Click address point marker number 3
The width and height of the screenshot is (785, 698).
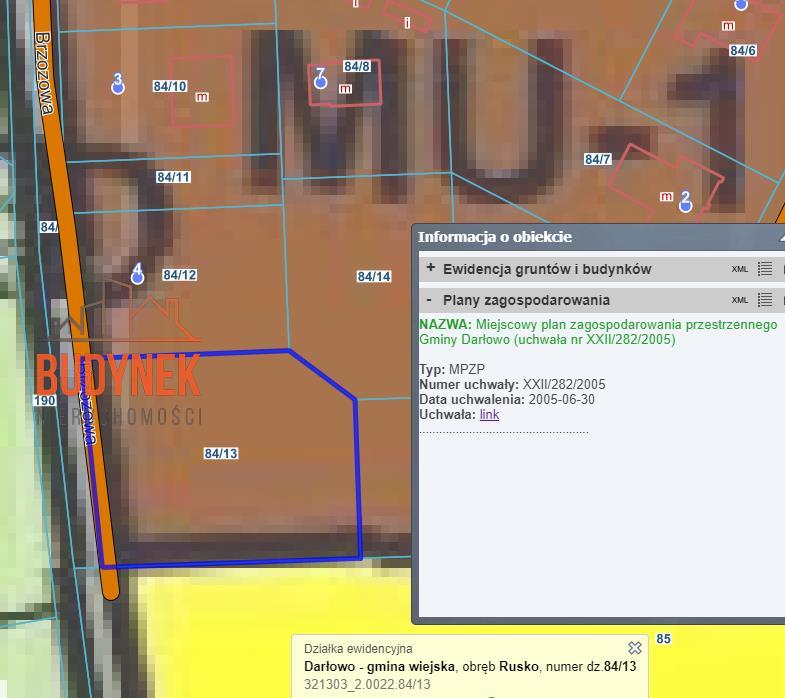click(118, 84)
